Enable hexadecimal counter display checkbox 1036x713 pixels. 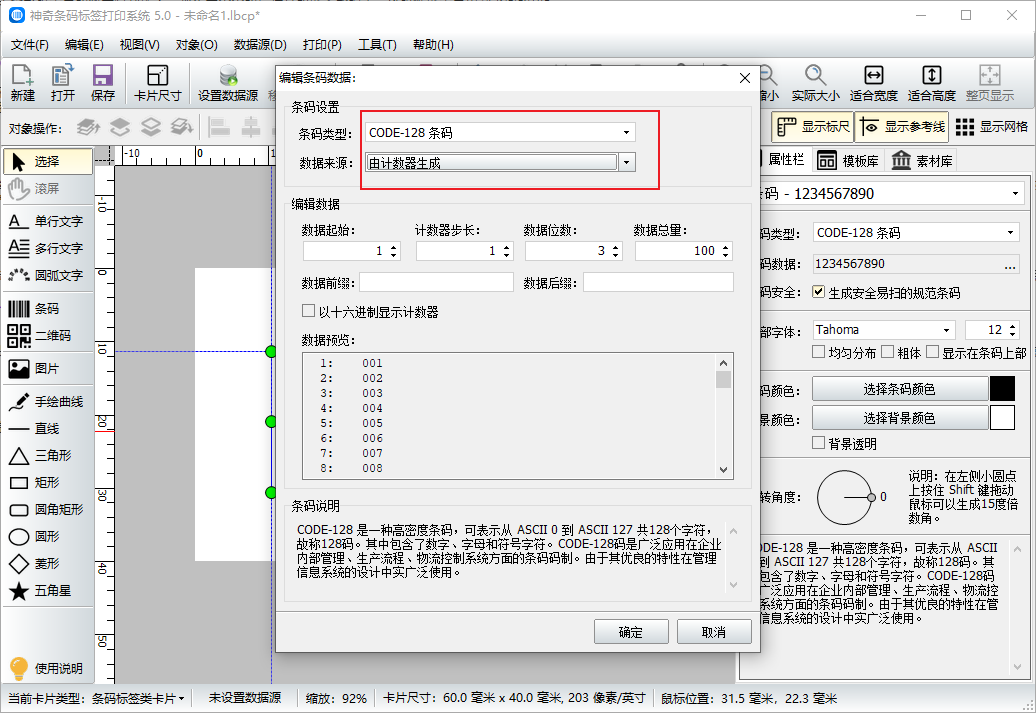[309, 312]
